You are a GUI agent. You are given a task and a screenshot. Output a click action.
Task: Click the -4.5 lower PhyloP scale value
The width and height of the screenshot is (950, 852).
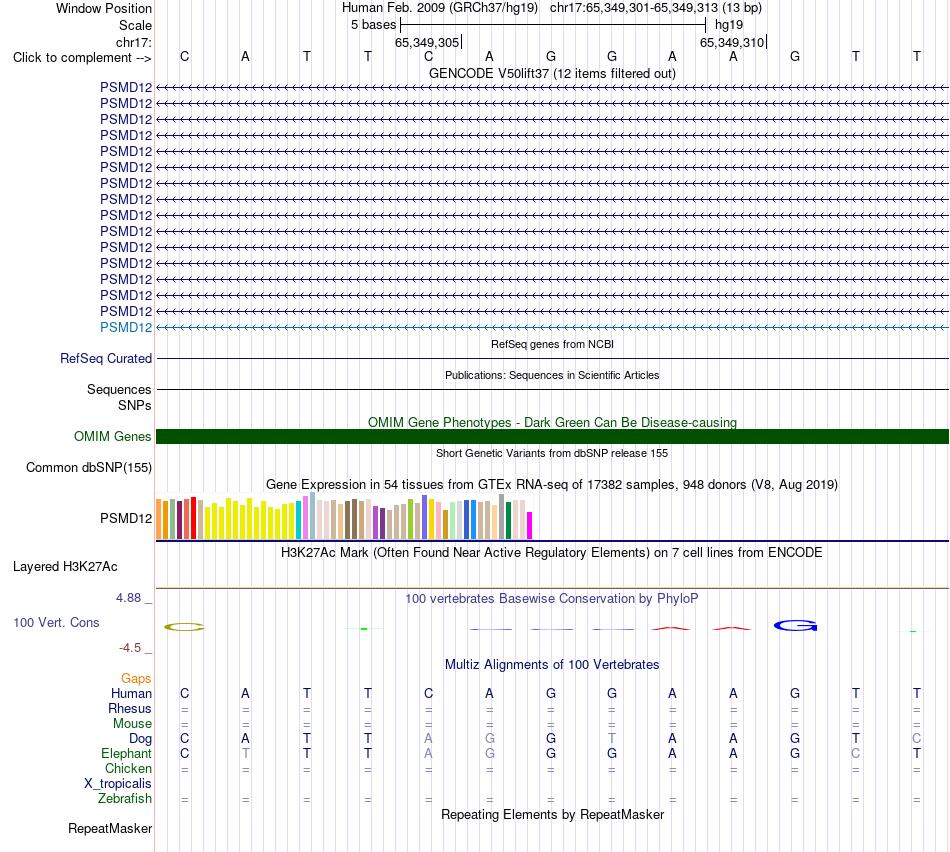(x=130, y=648)
